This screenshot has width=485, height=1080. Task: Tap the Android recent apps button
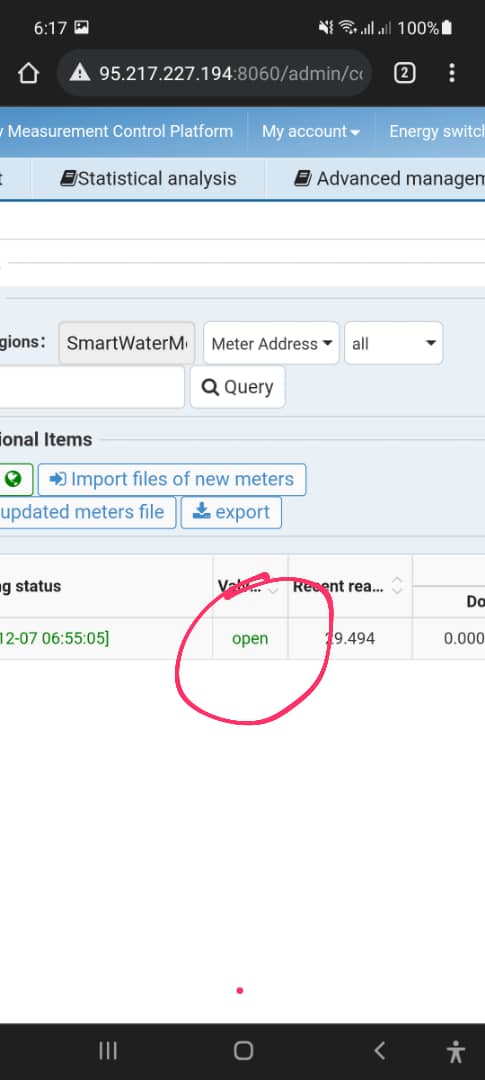pyautogui.click(x=107, y=1050)
